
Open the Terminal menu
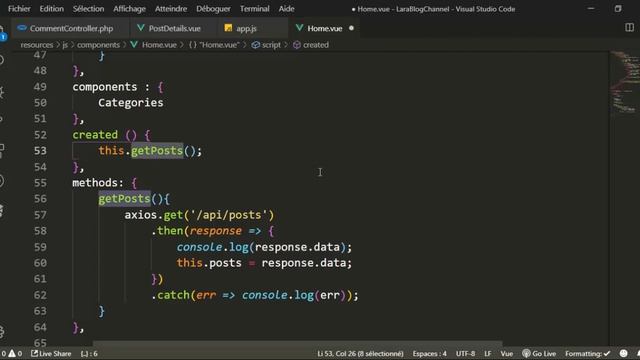(x=254, y=9)
